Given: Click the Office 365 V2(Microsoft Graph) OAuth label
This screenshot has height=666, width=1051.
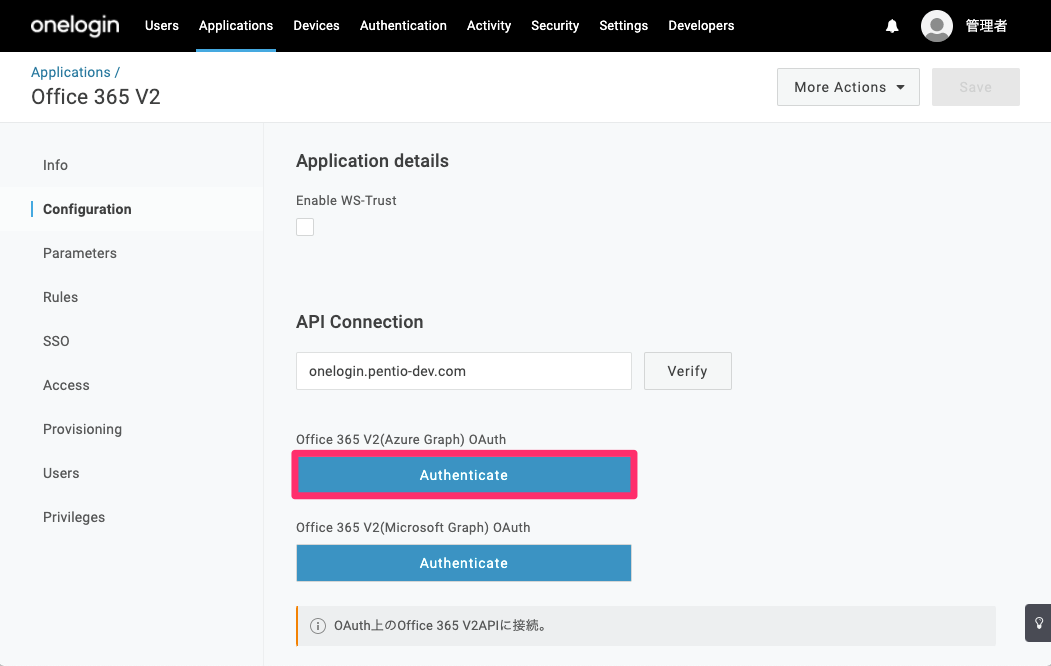Looking at the screenshot, I should pos(413,527).
